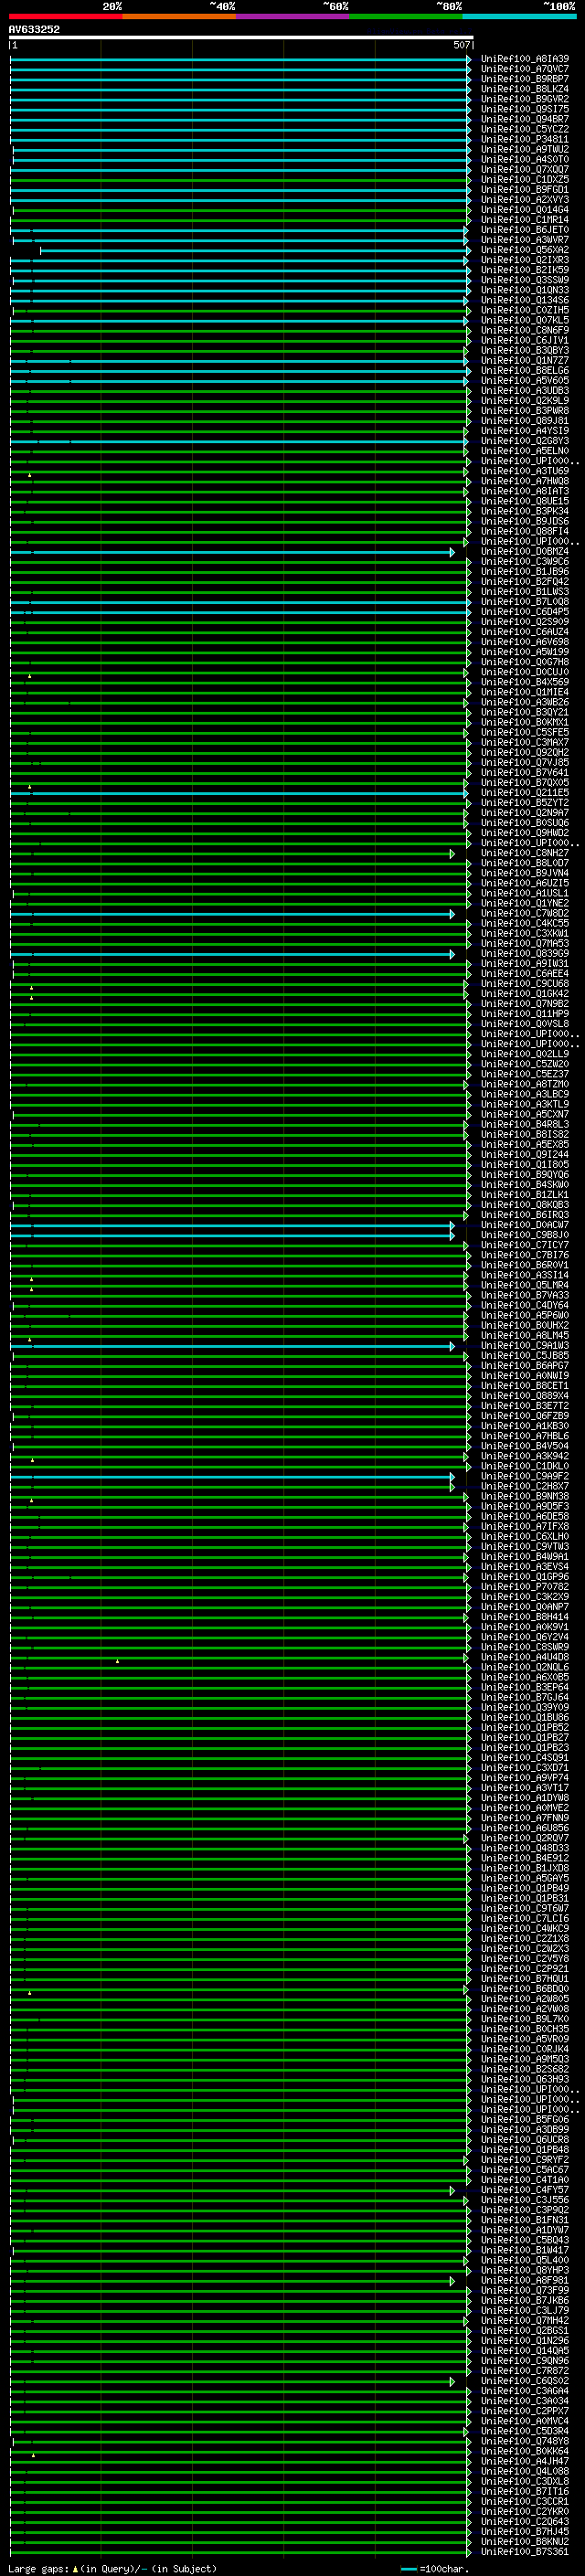Open hit UniRef100_B7L0Q8
The height and width of the screenshot is (2576, 585).
tap(525, 602)
